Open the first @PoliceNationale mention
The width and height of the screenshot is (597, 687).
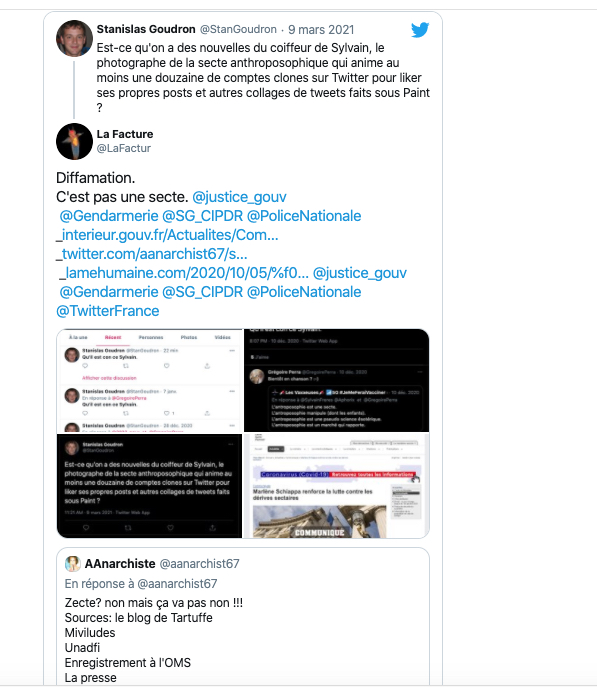[x=304, y=216]
